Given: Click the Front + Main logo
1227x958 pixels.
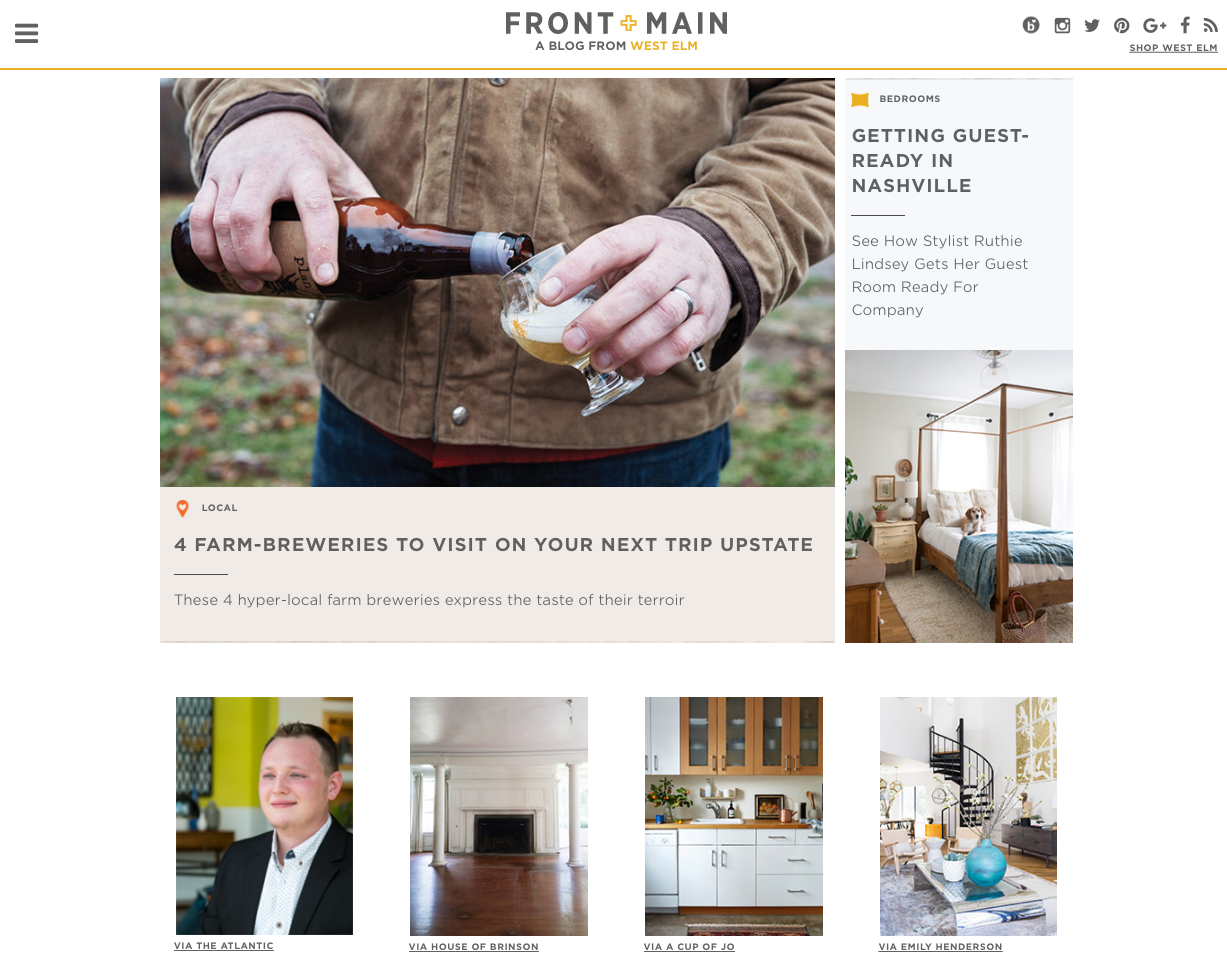Looking at the screenshot, I should click(616, 31).
